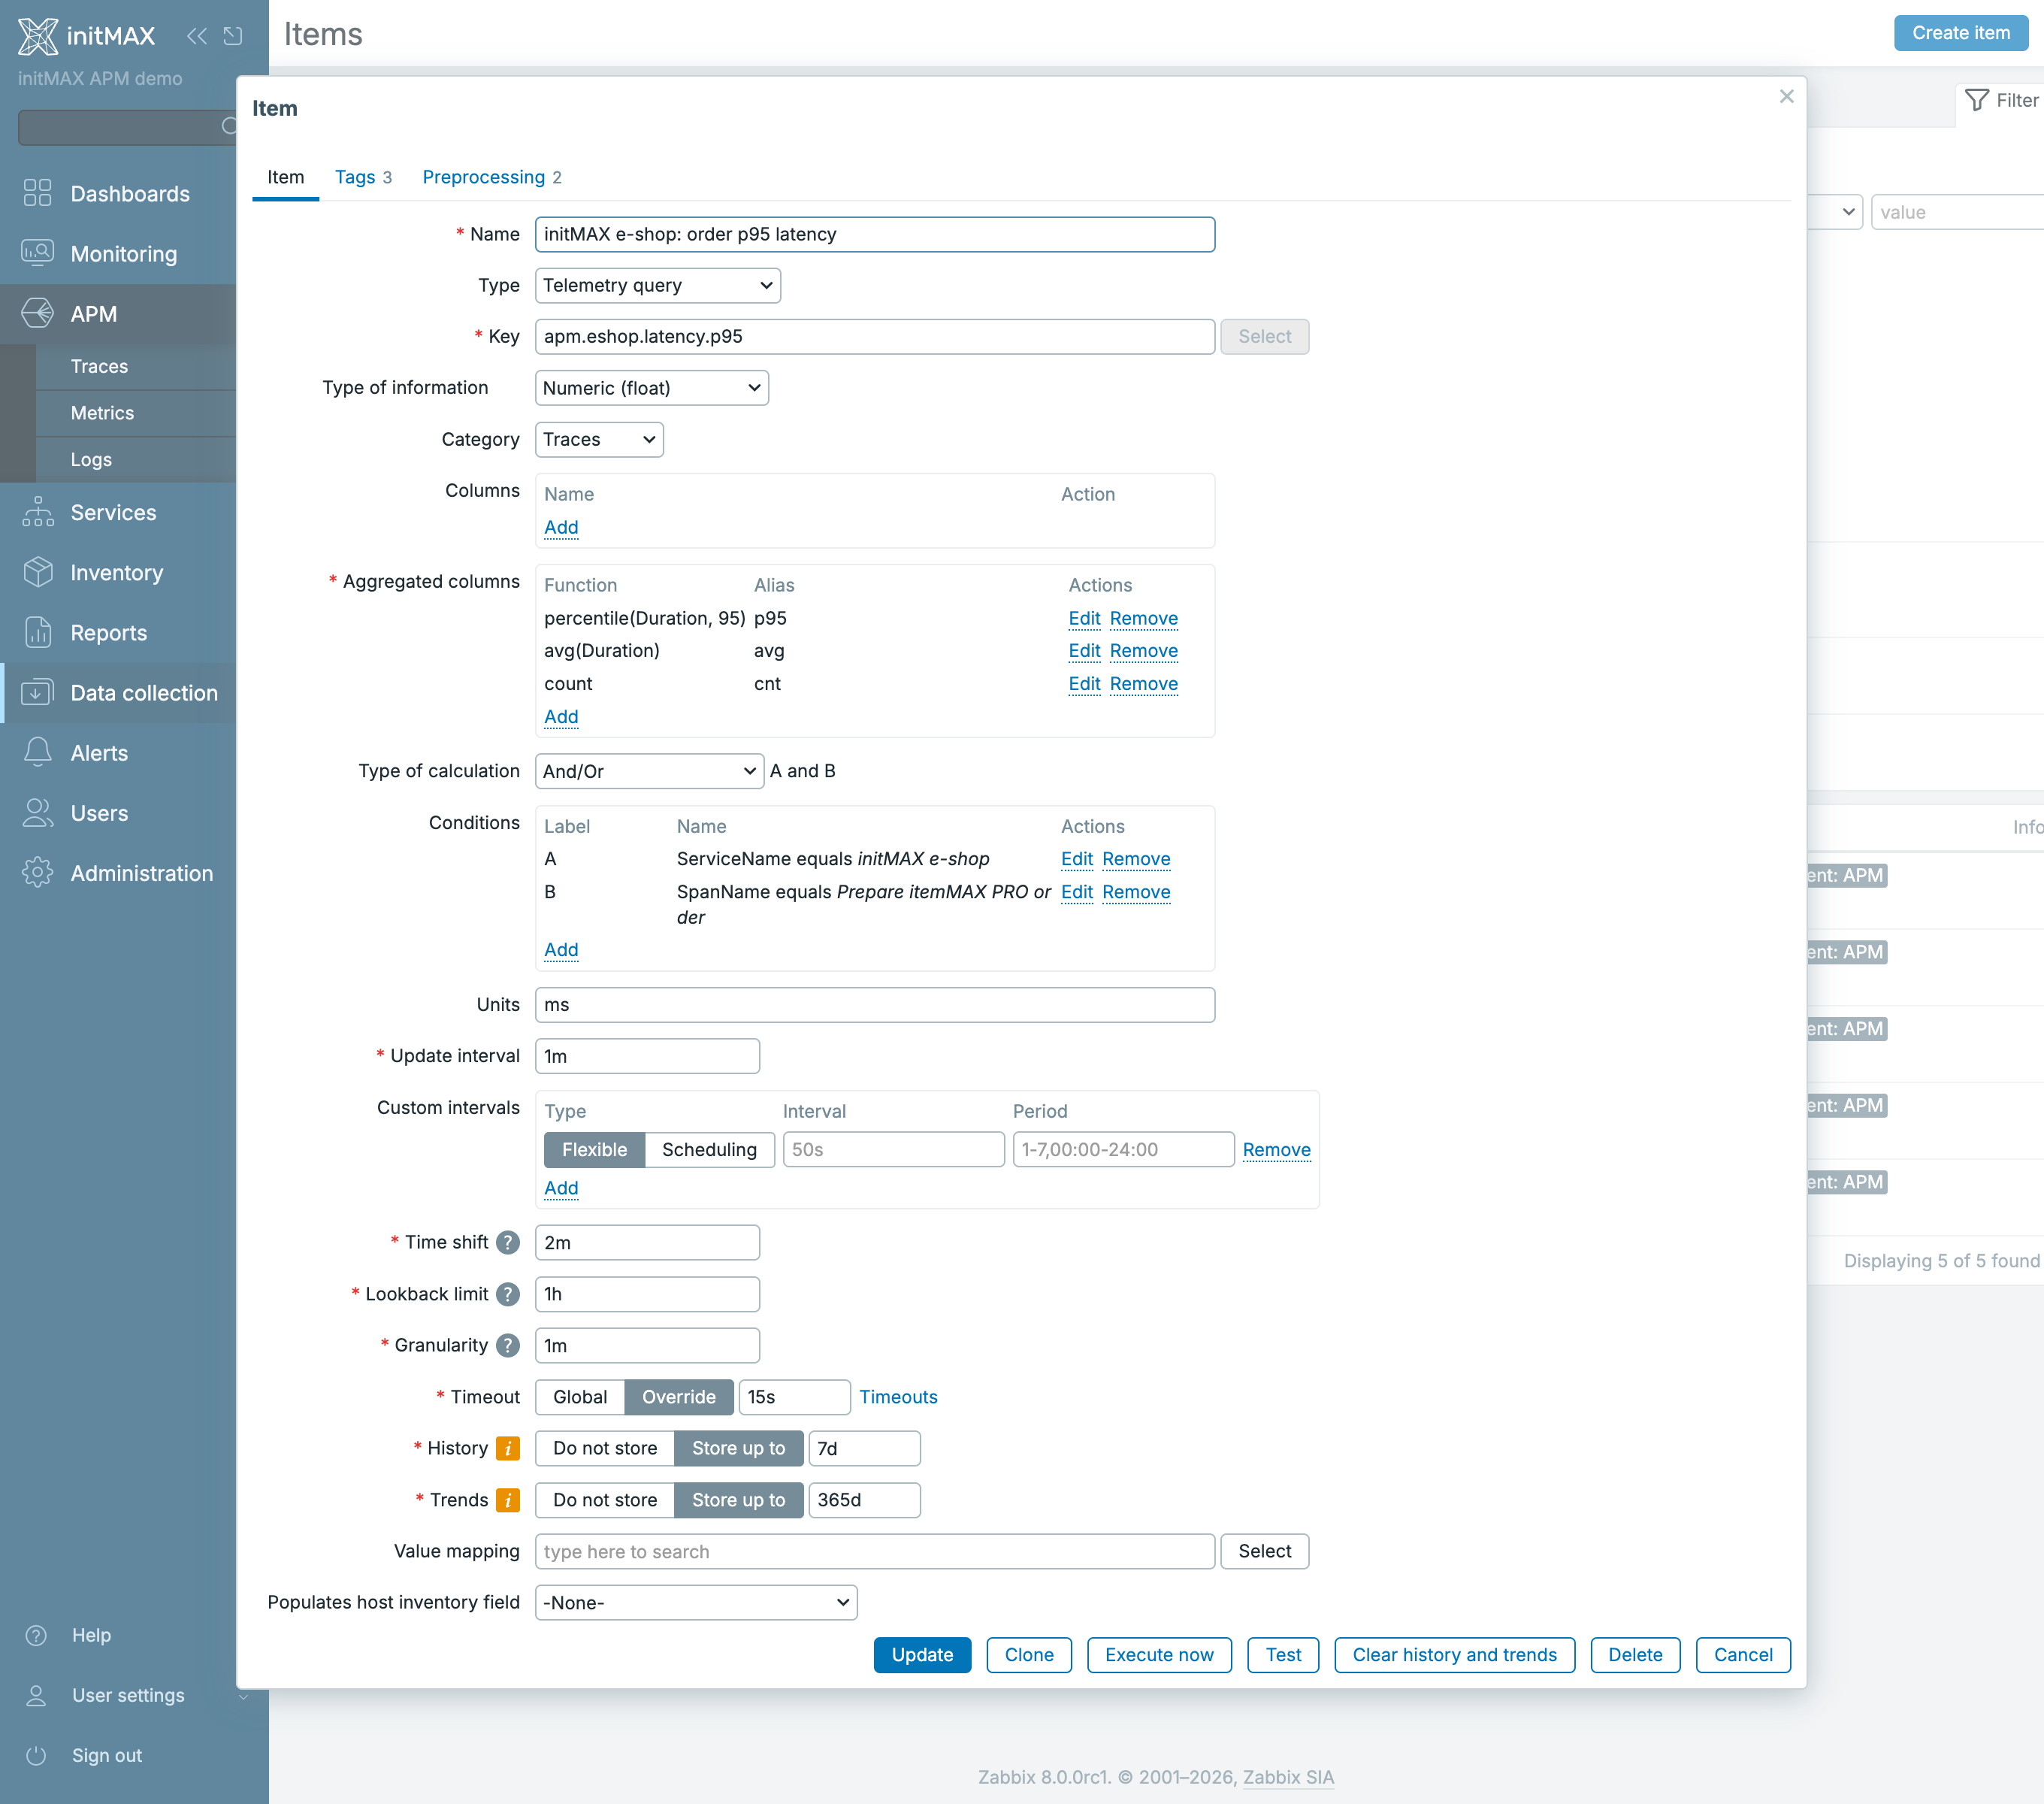
Task: Open the Alerts bell icon
Action: [x=37, y=752]
